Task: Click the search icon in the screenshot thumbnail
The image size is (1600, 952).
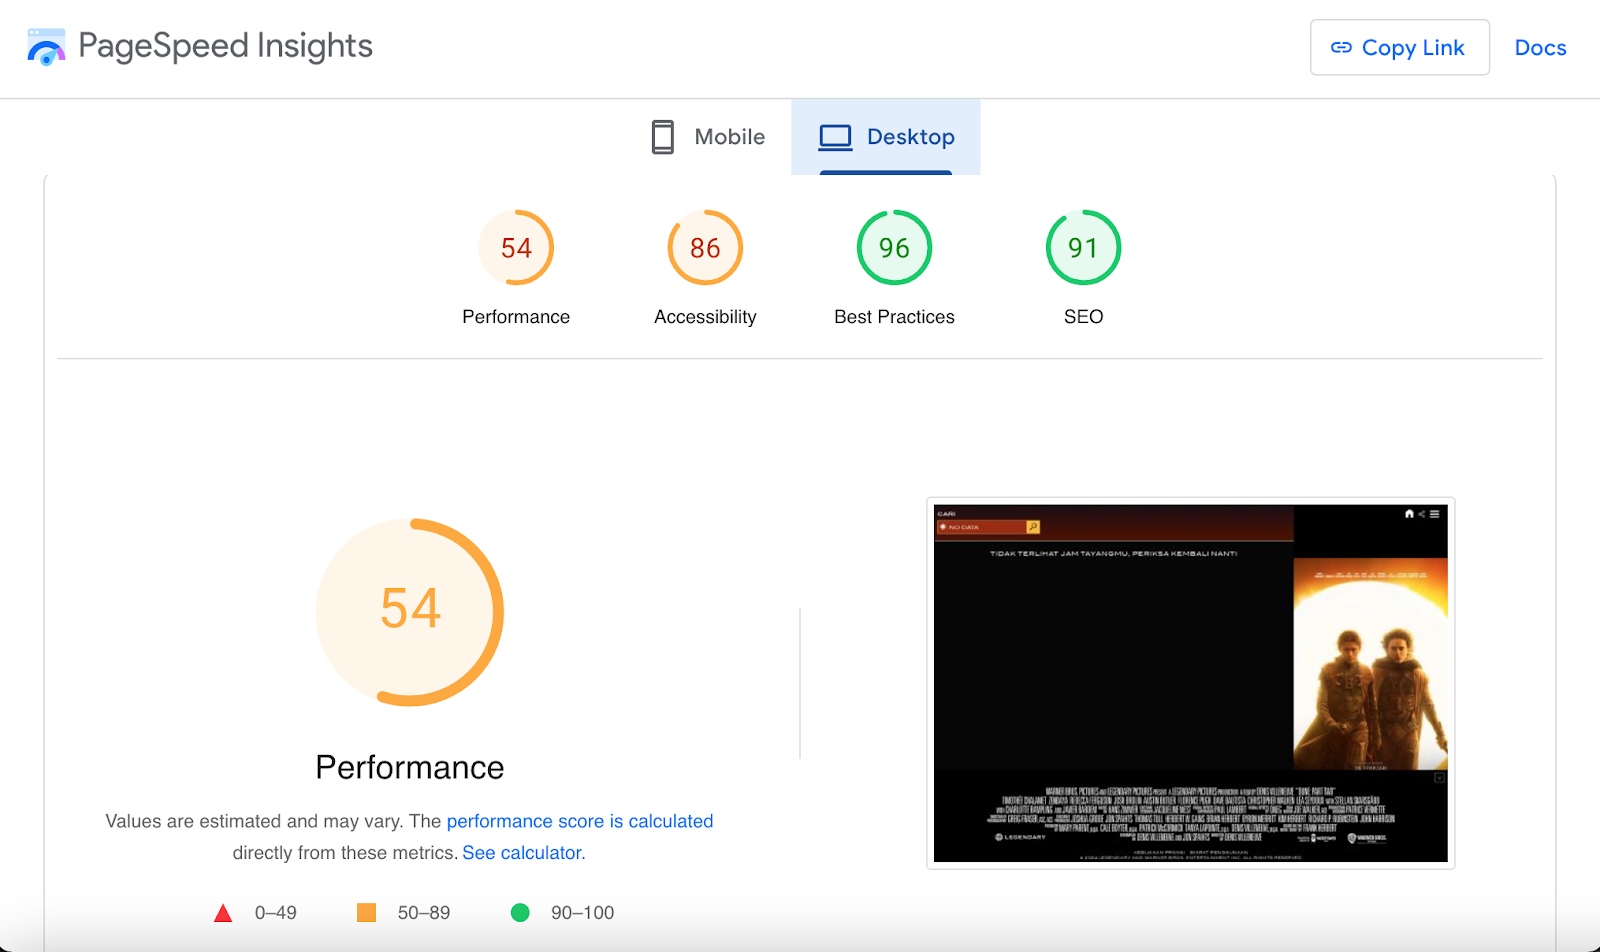Action: (x=1033, y=527)
